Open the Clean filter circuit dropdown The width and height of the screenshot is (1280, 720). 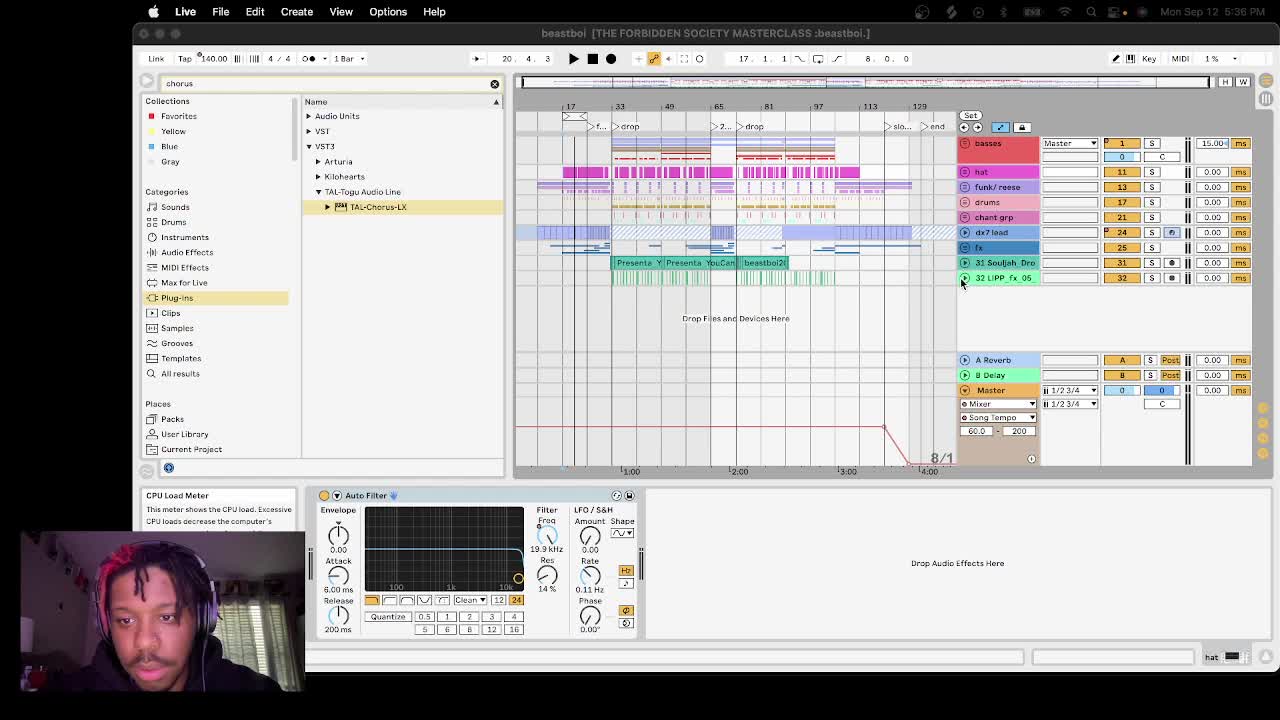tap(469, 600)
